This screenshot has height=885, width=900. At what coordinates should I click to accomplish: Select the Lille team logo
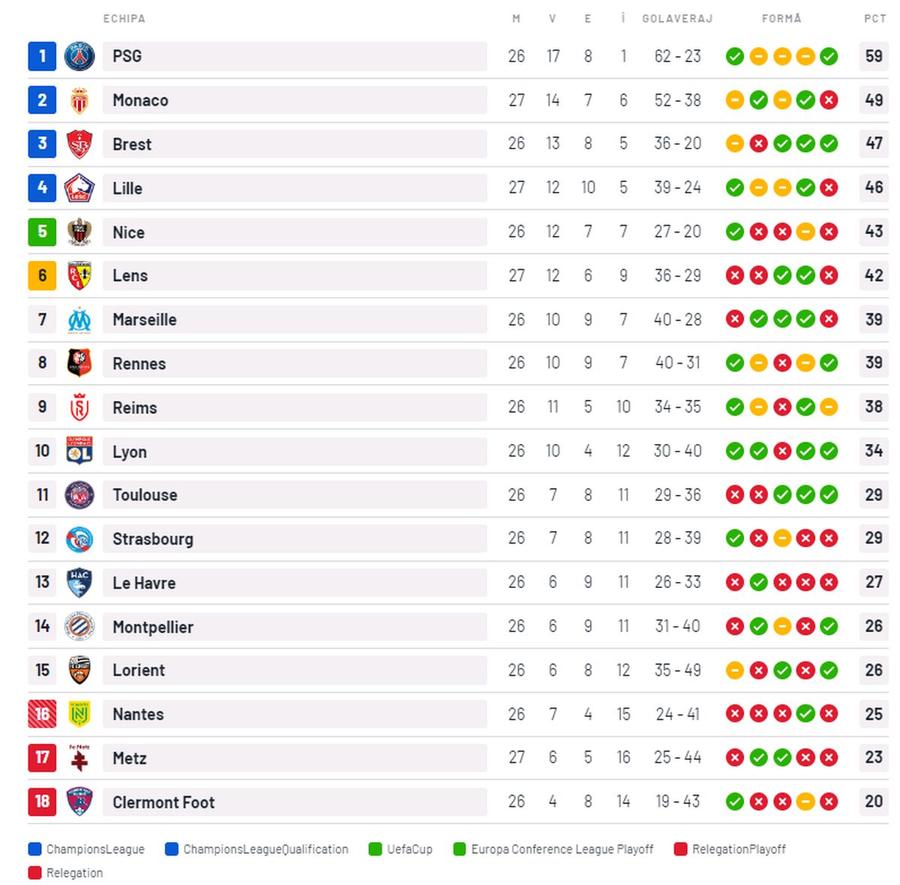coord(79,188)
